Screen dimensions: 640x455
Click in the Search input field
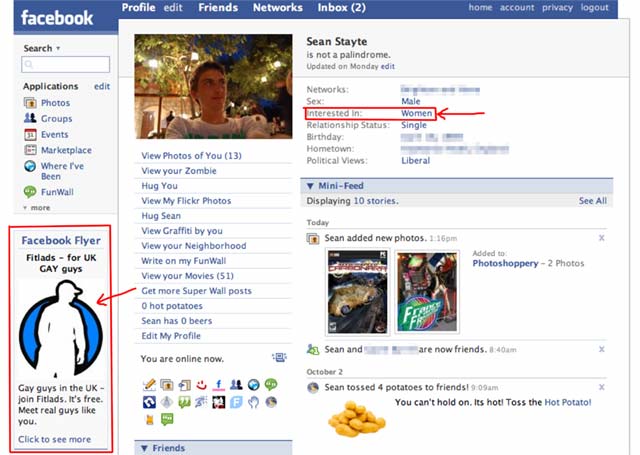pyautogui.click(x=66, y=64)
